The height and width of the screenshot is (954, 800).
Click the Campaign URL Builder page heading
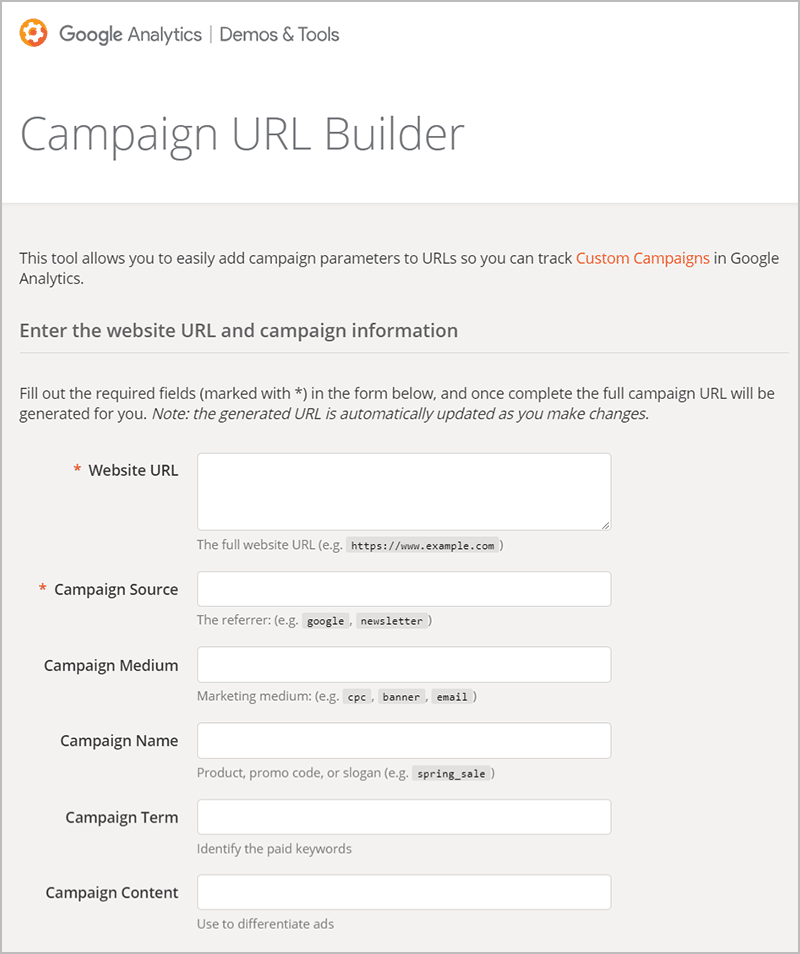click(x=242, y=134)
